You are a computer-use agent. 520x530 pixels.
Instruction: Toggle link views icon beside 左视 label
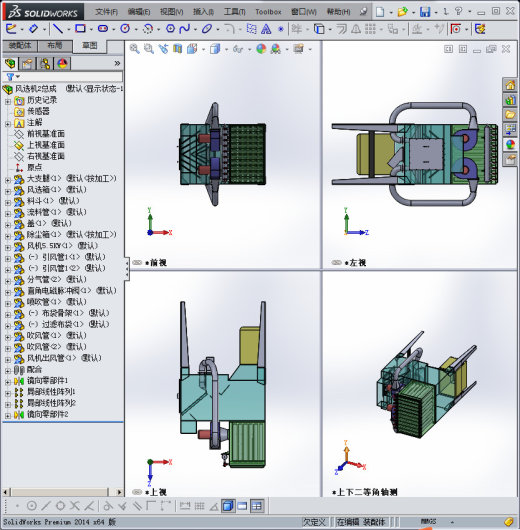point(336,263)
